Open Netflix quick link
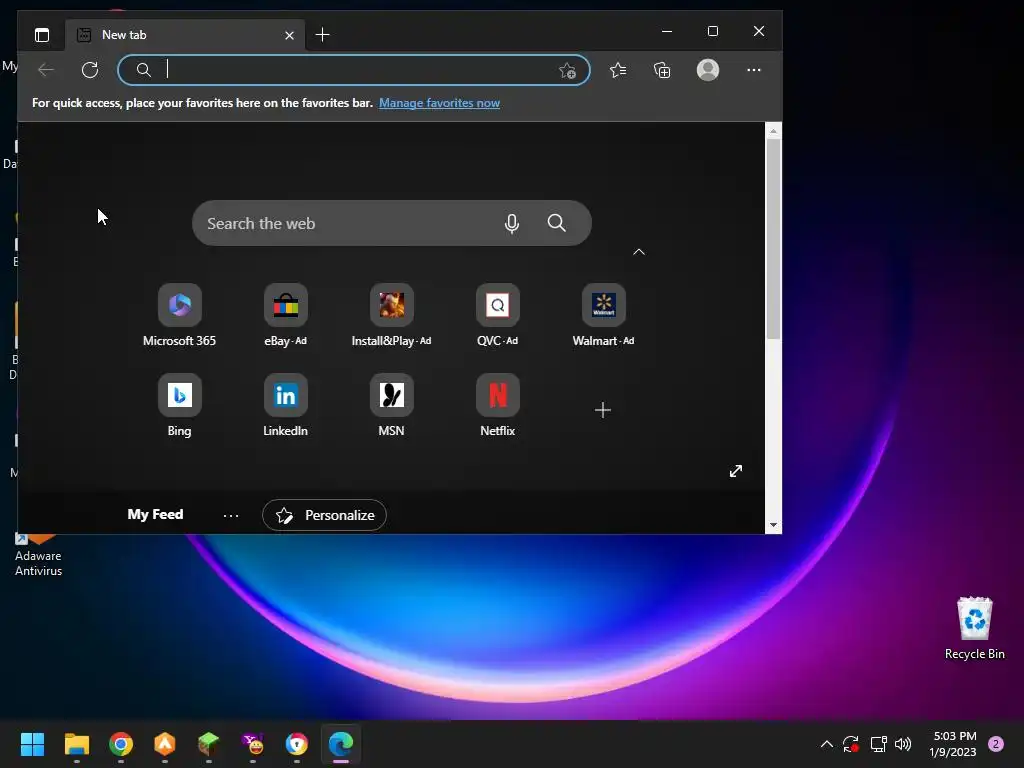 [x=498, y=406]
